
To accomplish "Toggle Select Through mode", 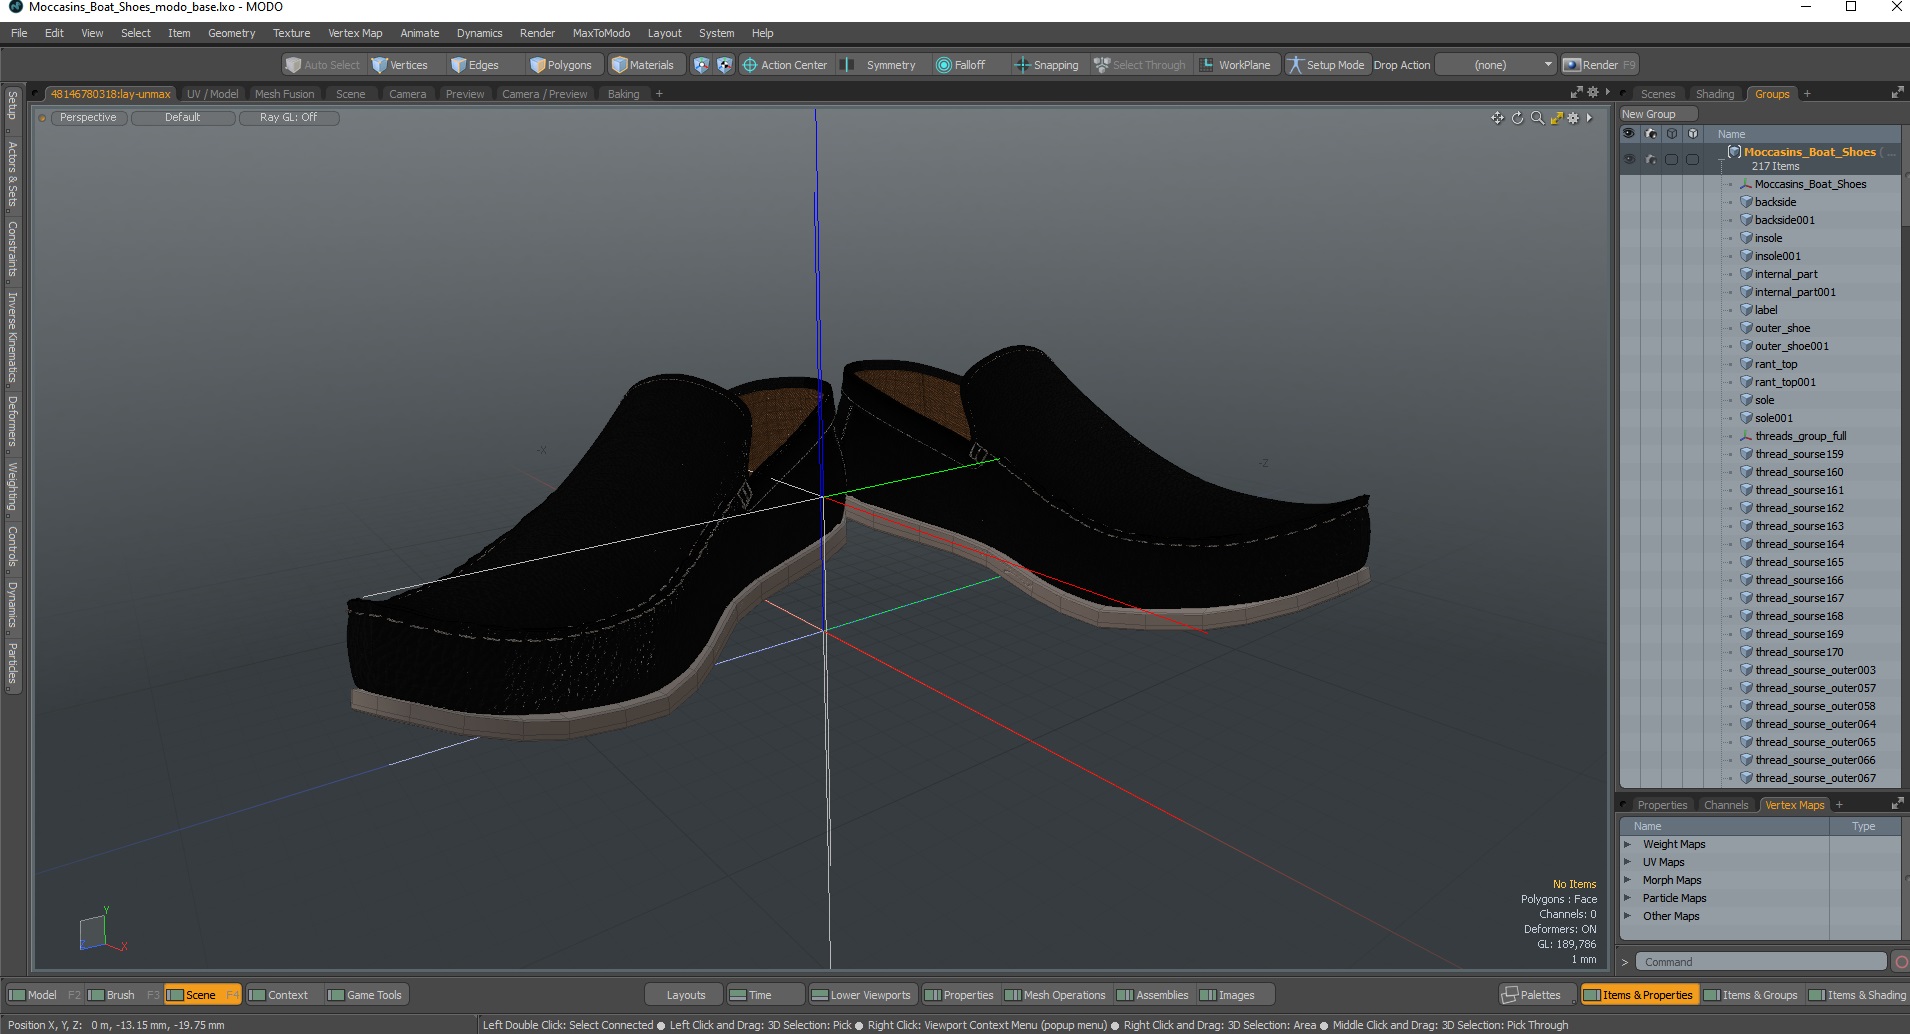I will tap(1139, 65).
